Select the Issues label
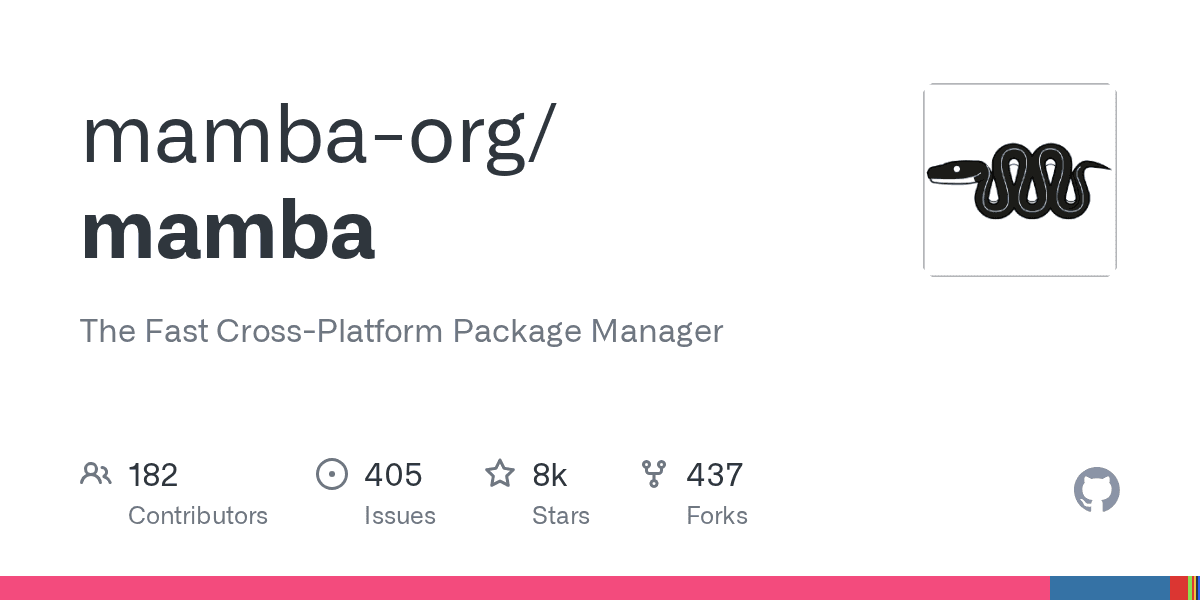 (x=400, y=516)
